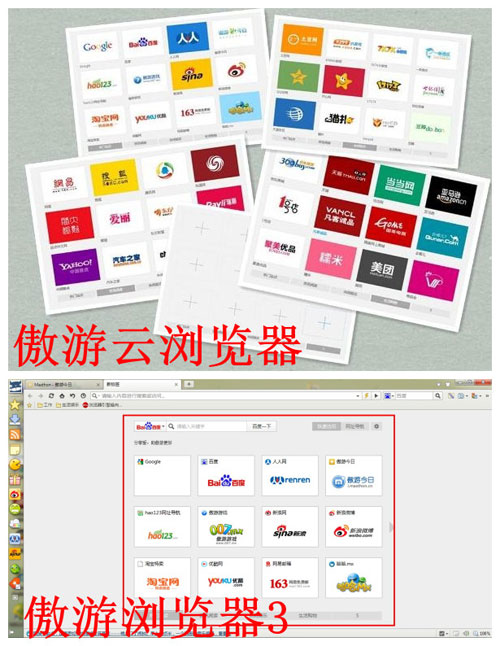Open the 百度 quick dial tile
Screen dimensions: 500x646
[x=226, y=475]
